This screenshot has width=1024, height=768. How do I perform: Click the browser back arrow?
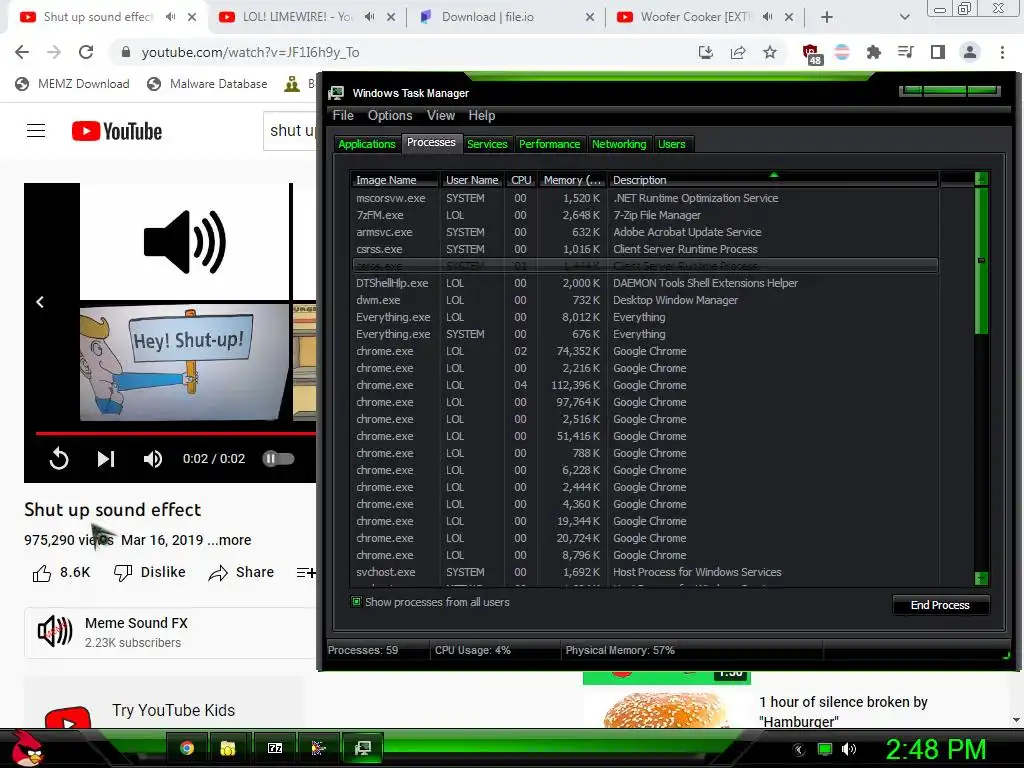22,52
